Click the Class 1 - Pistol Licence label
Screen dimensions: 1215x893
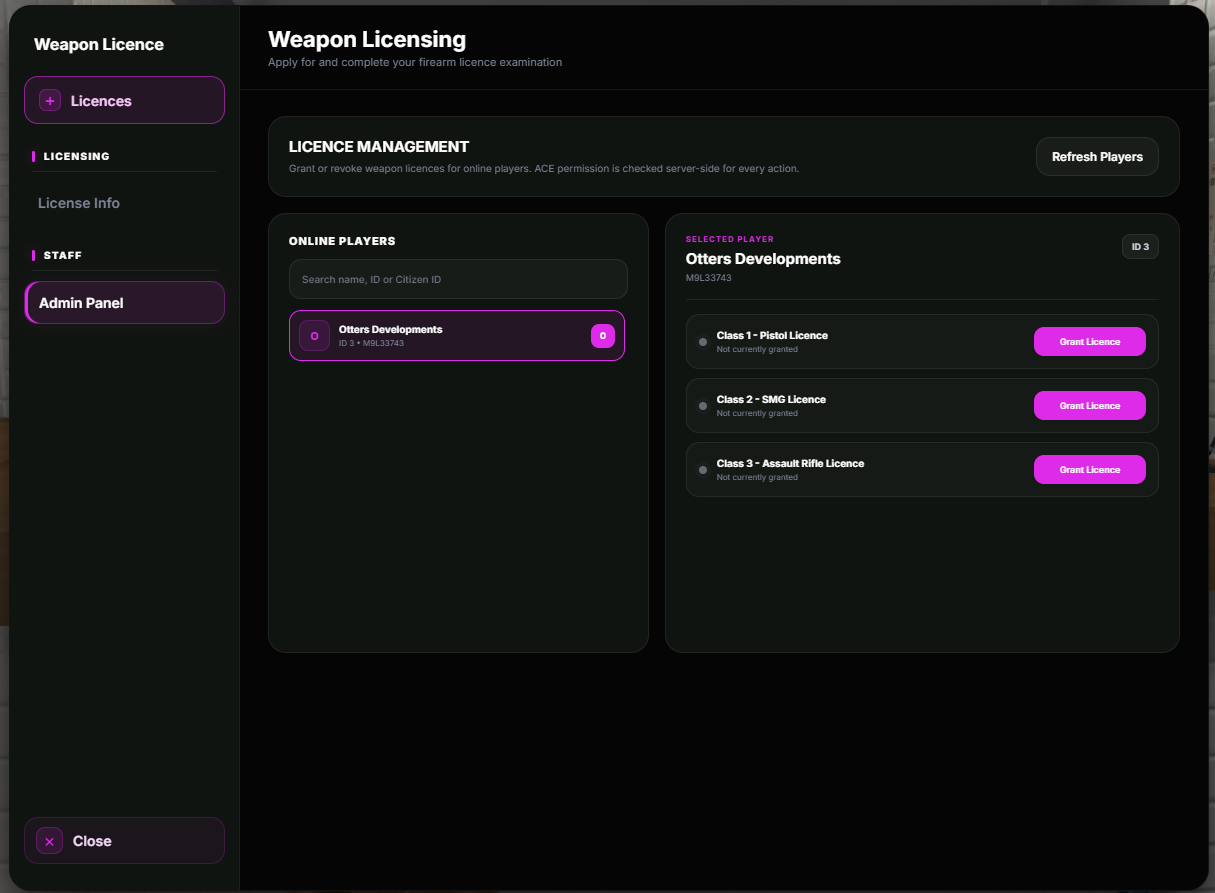click(772, 336)
